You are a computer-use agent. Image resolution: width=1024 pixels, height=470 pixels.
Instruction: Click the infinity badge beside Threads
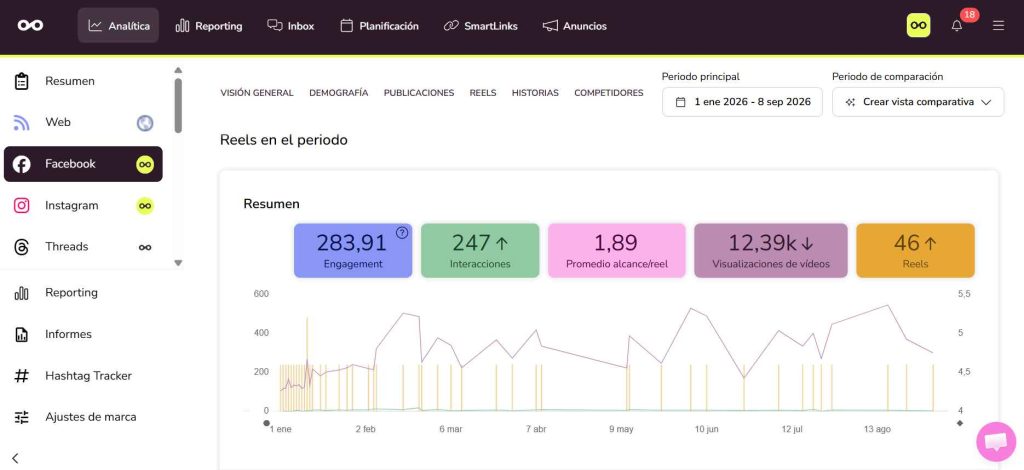tap(145, 247)
